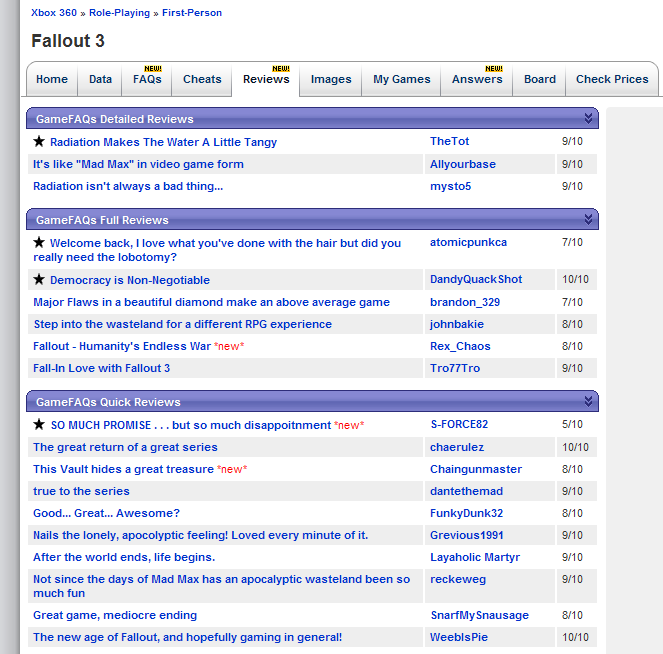Open 'The new age of Fallout' review
Viewport: 663px width, 654px height.
click(x=187, y=637)
